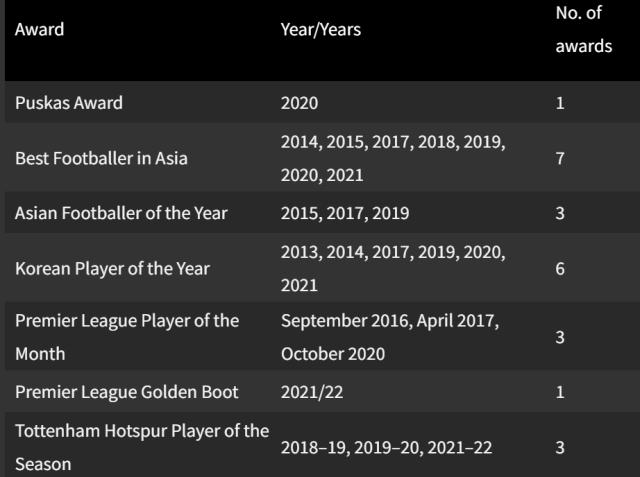Click the 2015, 2017, 2019 years cell

point(345,213)
